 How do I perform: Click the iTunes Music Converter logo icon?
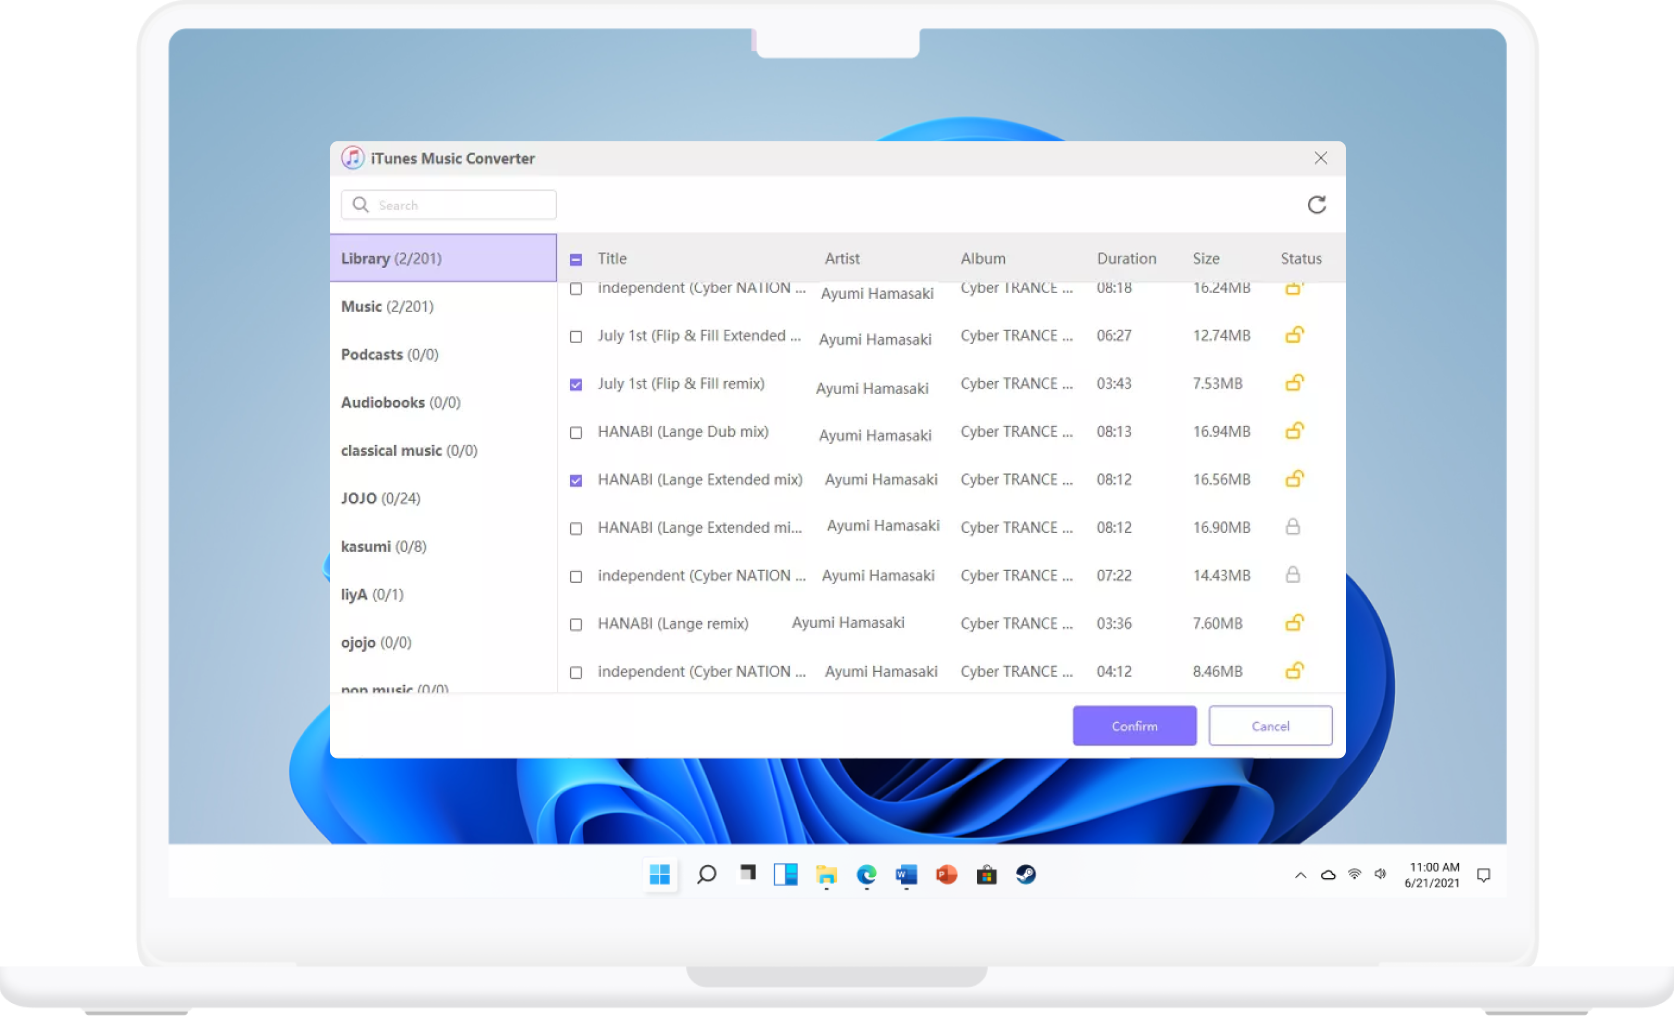coord(352,158)
